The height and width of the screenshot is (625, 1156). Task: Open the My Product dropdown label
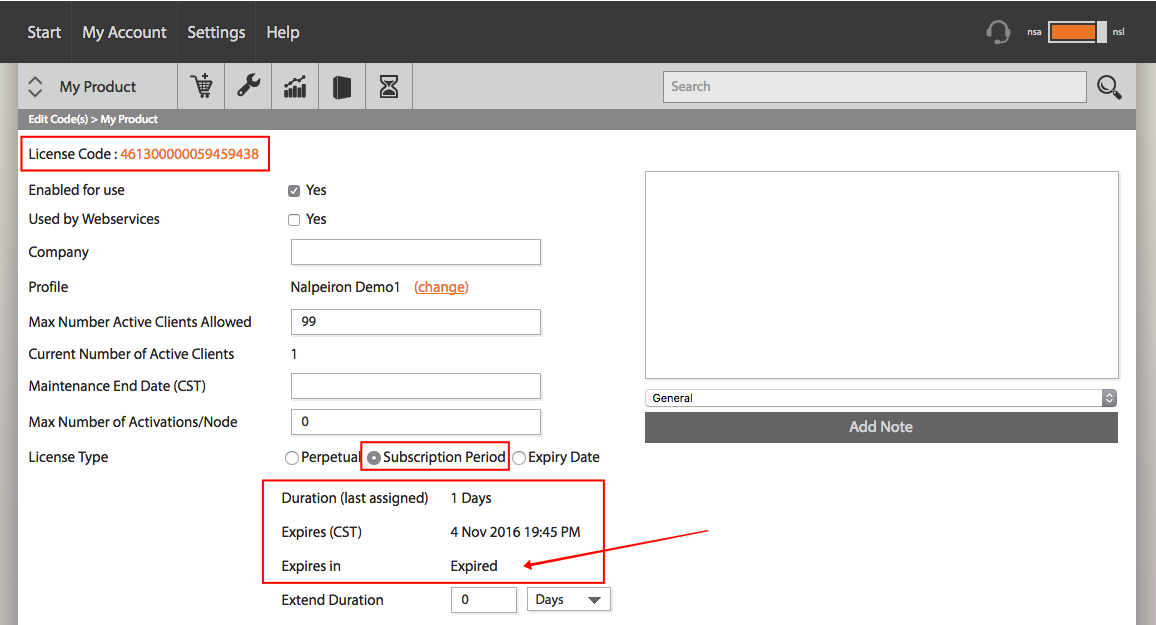point(98,87)
